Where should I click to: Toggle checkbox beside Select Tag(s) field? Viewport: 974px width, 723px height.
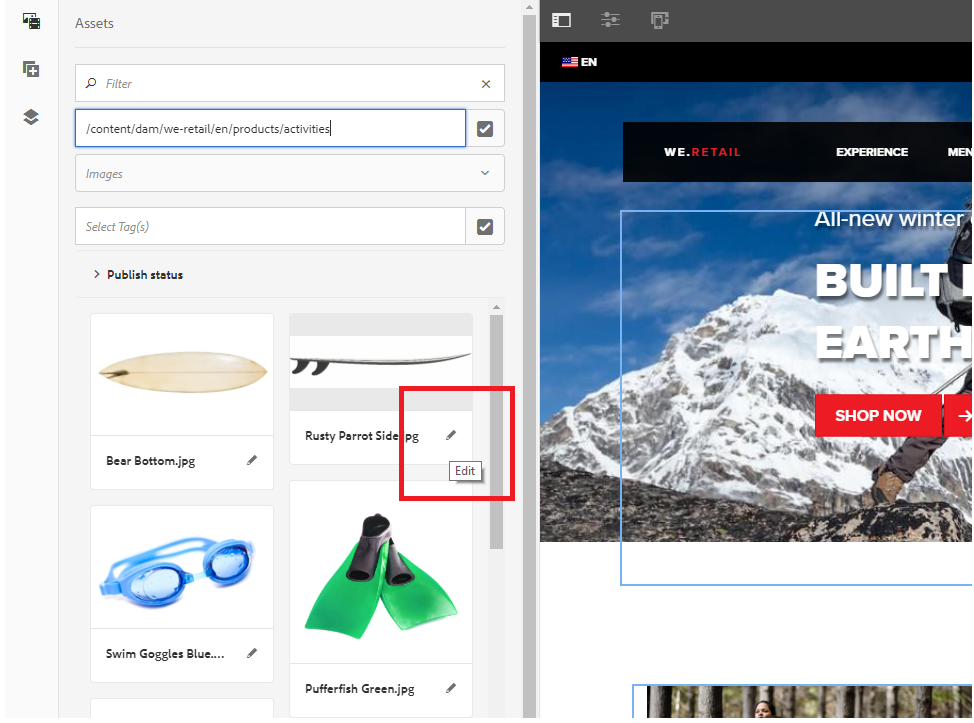(x=485, y=227)
